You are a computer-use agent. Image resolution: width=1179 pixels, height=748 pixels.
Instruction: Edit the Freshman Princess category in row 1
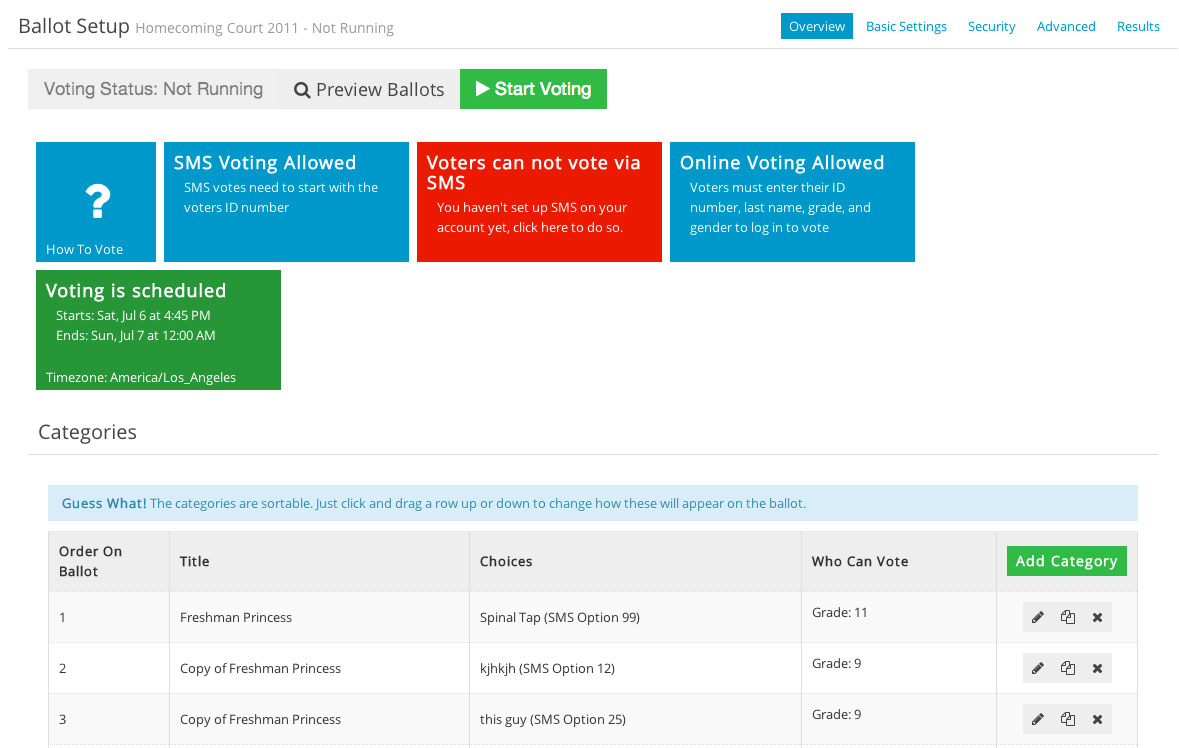(x=1038, y=617)
